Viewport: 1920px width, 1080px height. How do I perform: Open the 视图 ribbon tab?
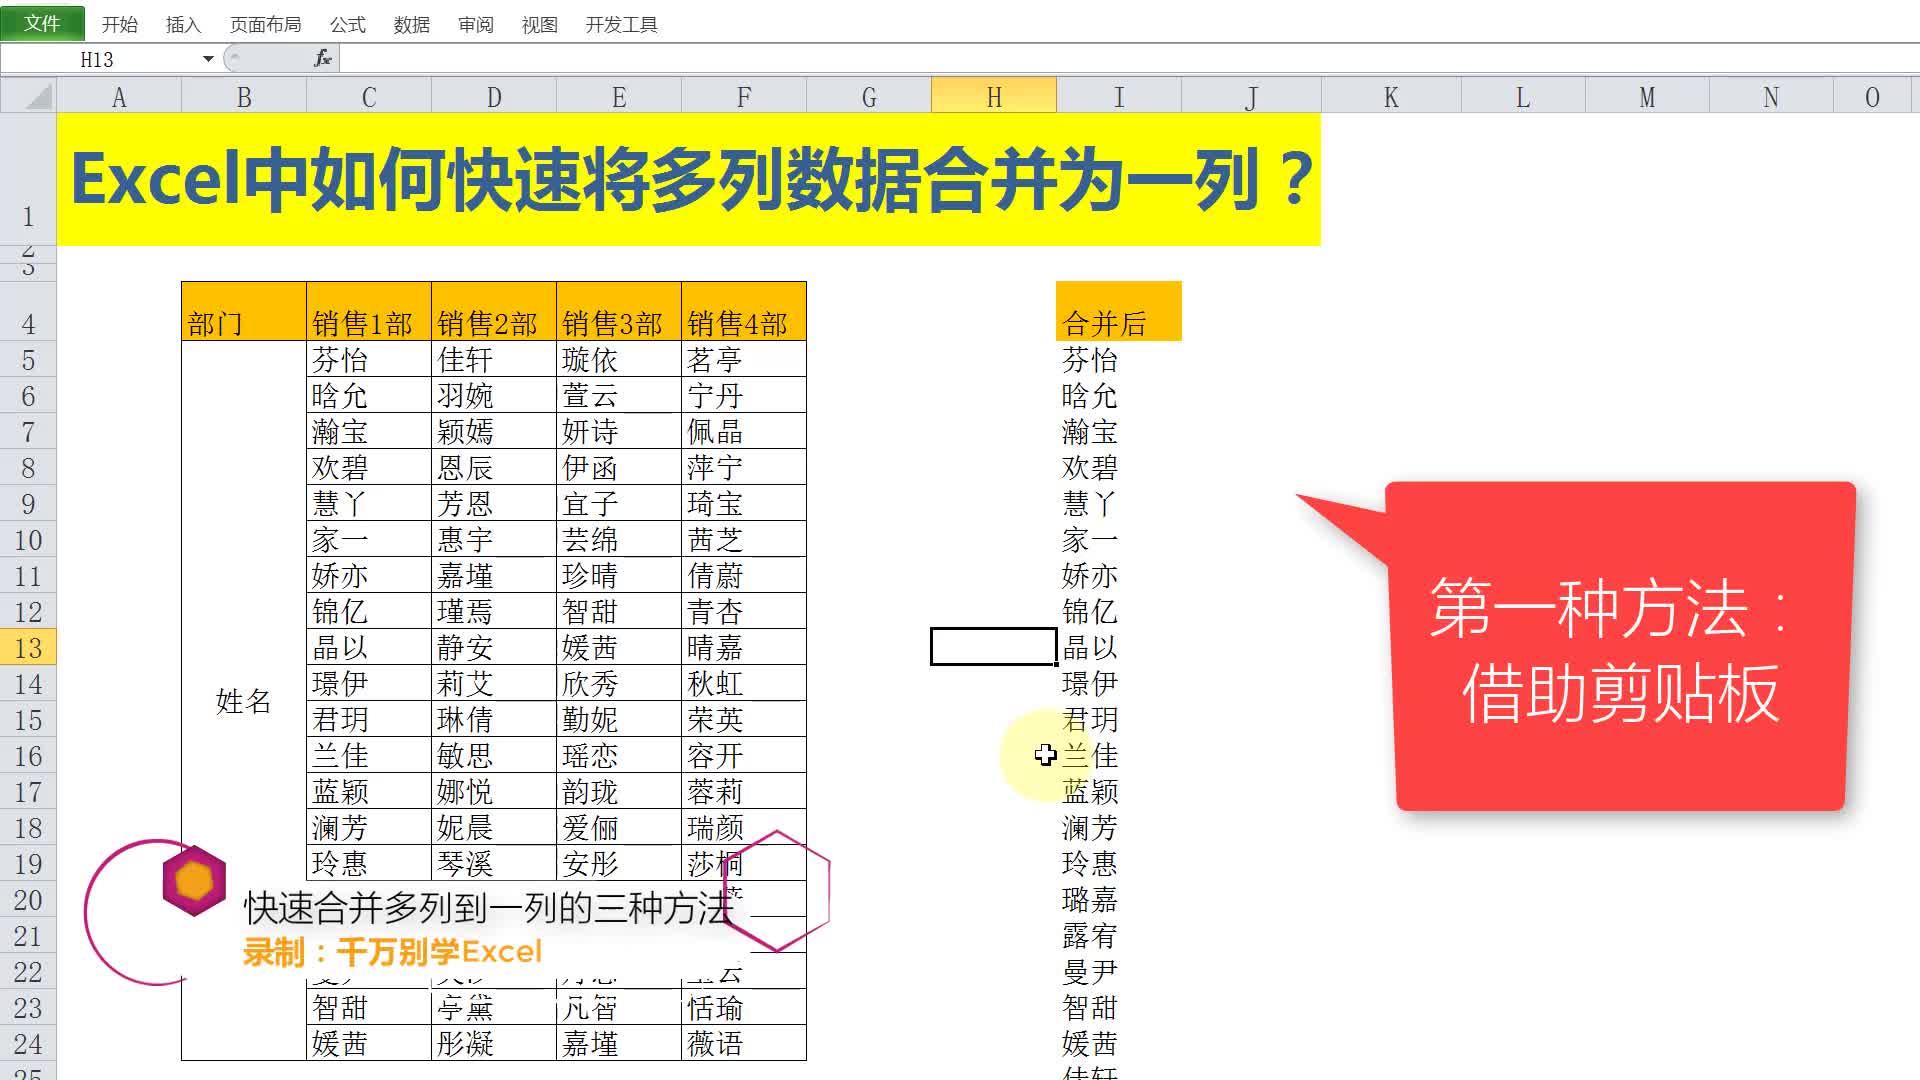(x=540, y=25)
